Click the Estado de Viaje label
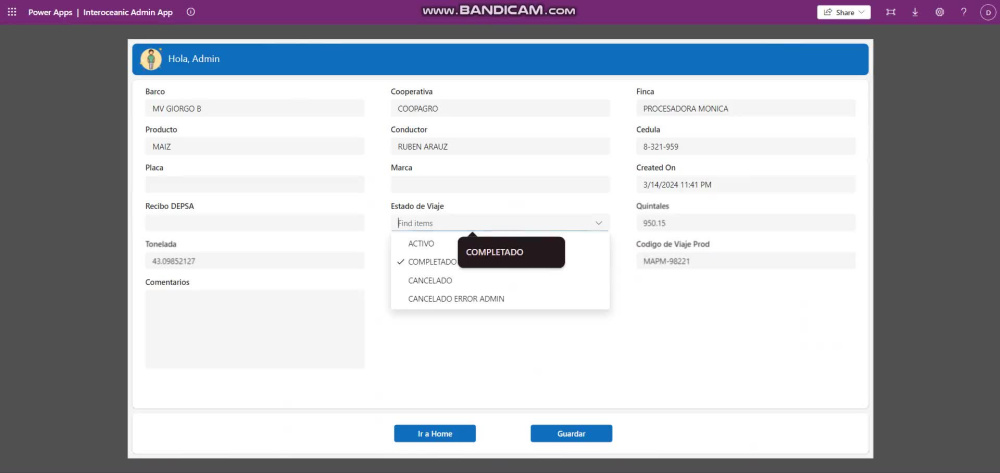The width and height of the screenshot is (1000, 473). 418,206
